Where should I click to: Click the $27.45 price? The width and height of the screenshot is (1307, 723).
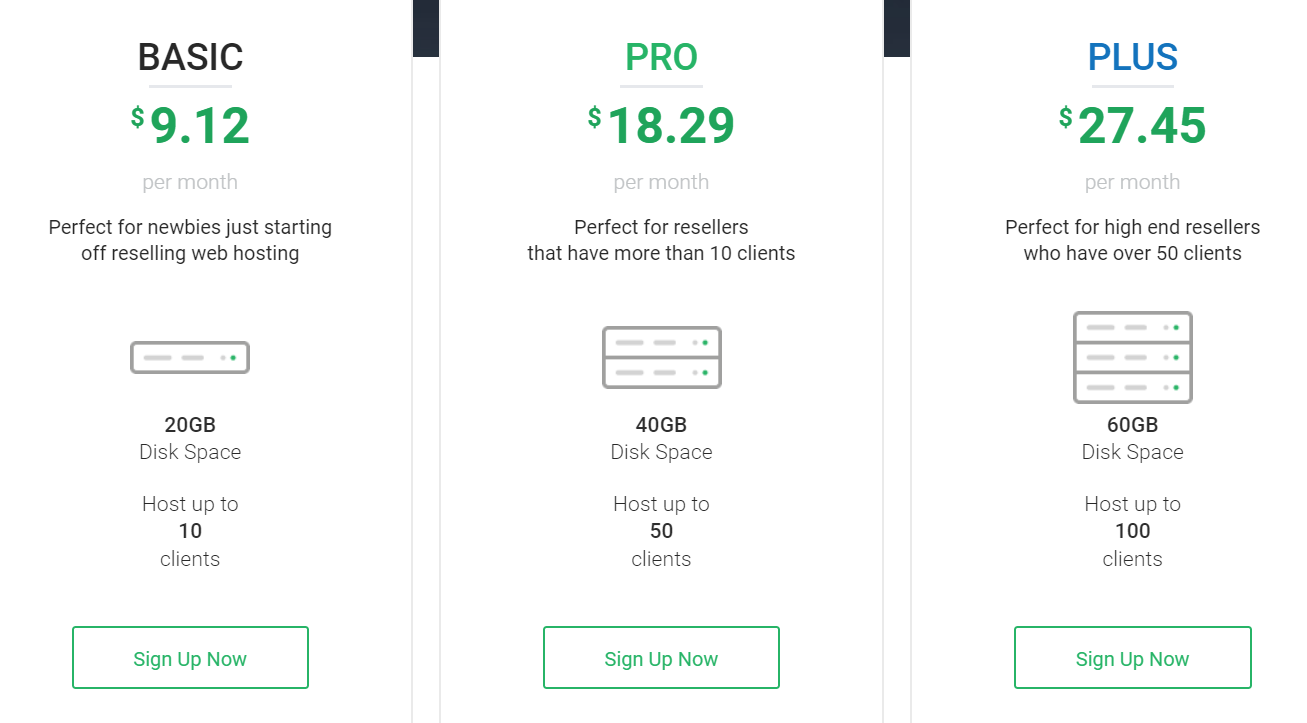pos(1132,126)
